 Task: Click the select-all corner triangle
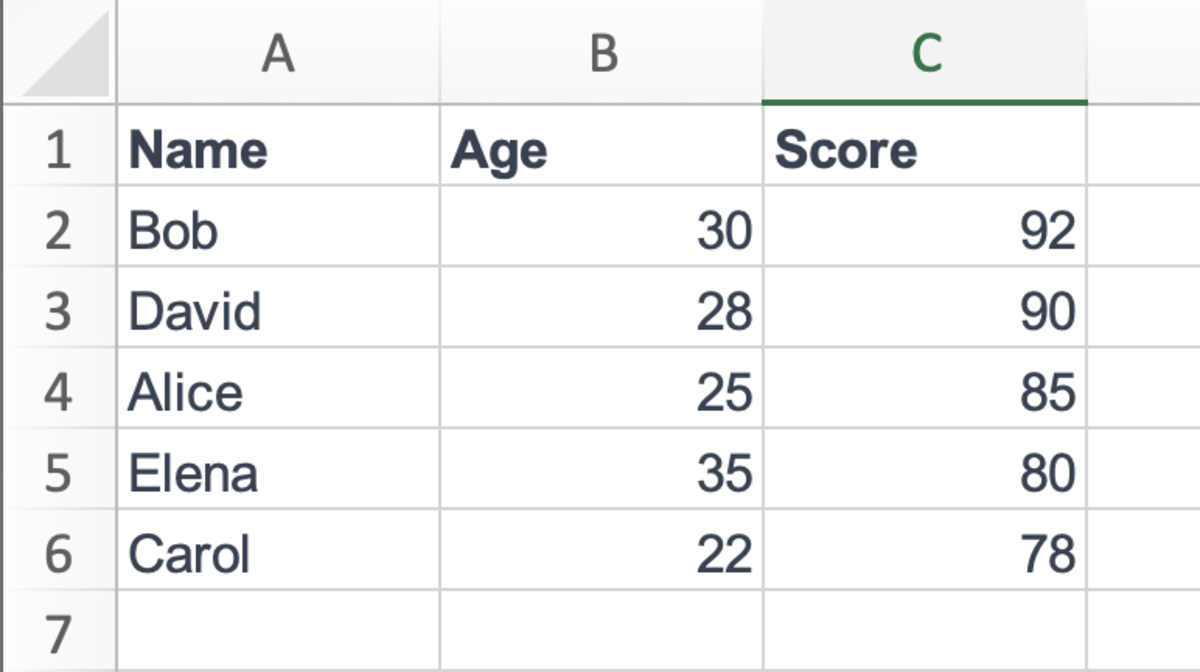click(60, 51)
